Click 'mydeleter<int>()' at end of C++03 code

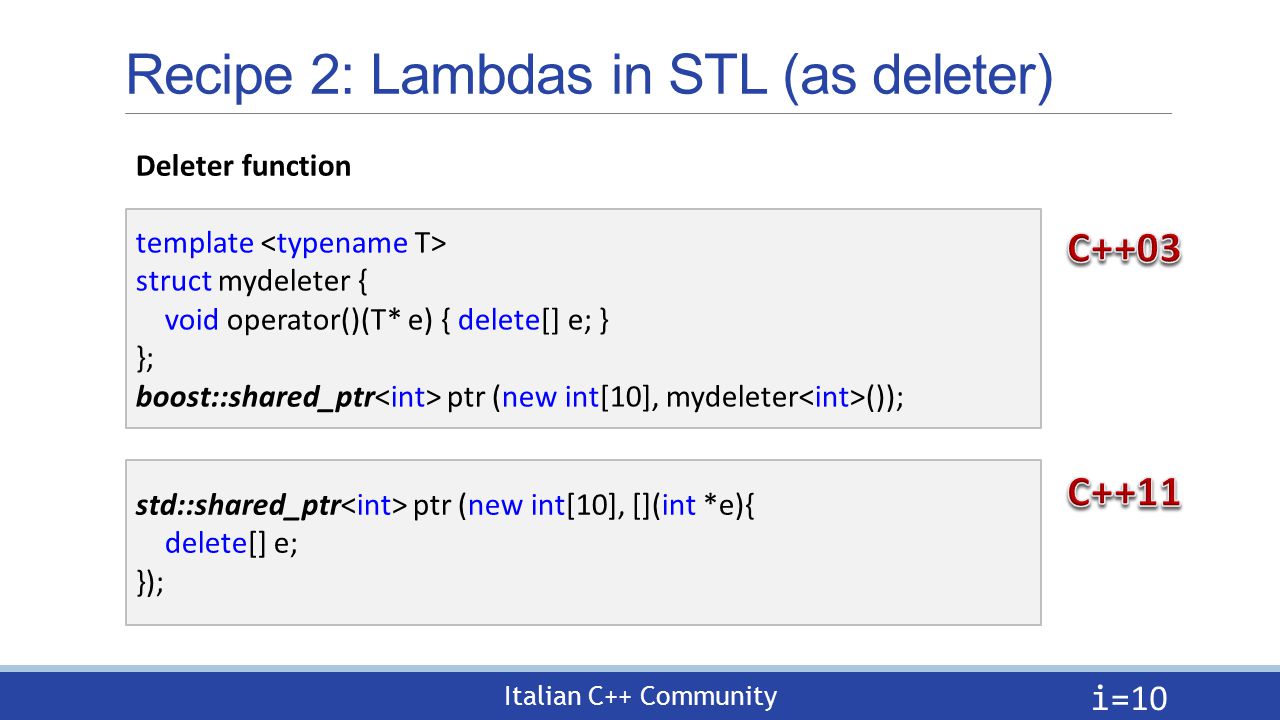(x=785, y=398)
